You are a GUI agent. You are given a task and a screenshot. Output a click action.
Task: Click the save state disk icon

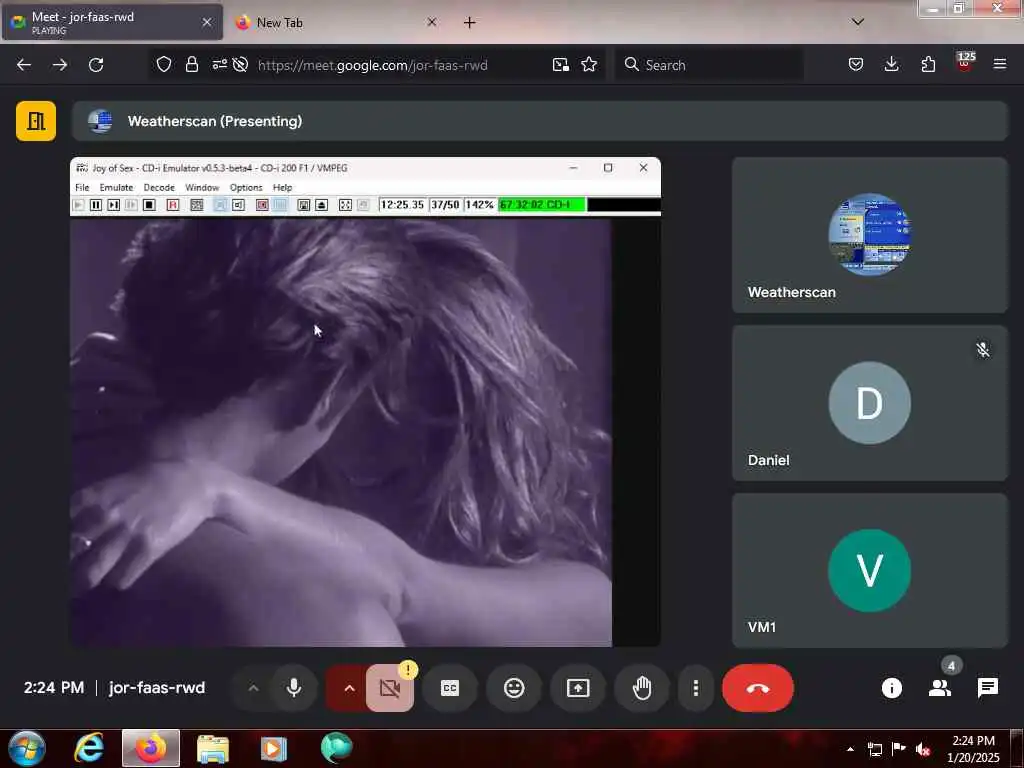pos(304,205)
